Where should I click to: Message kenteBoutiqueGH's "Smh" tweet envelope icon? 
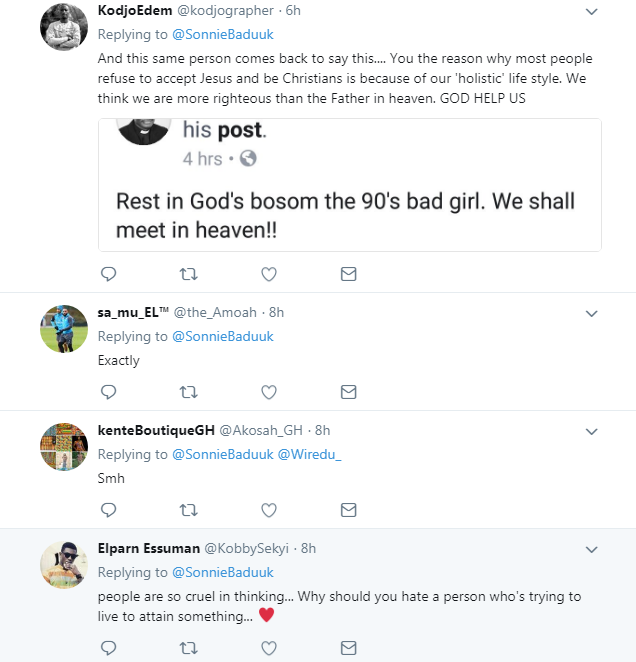click(348, 510)
